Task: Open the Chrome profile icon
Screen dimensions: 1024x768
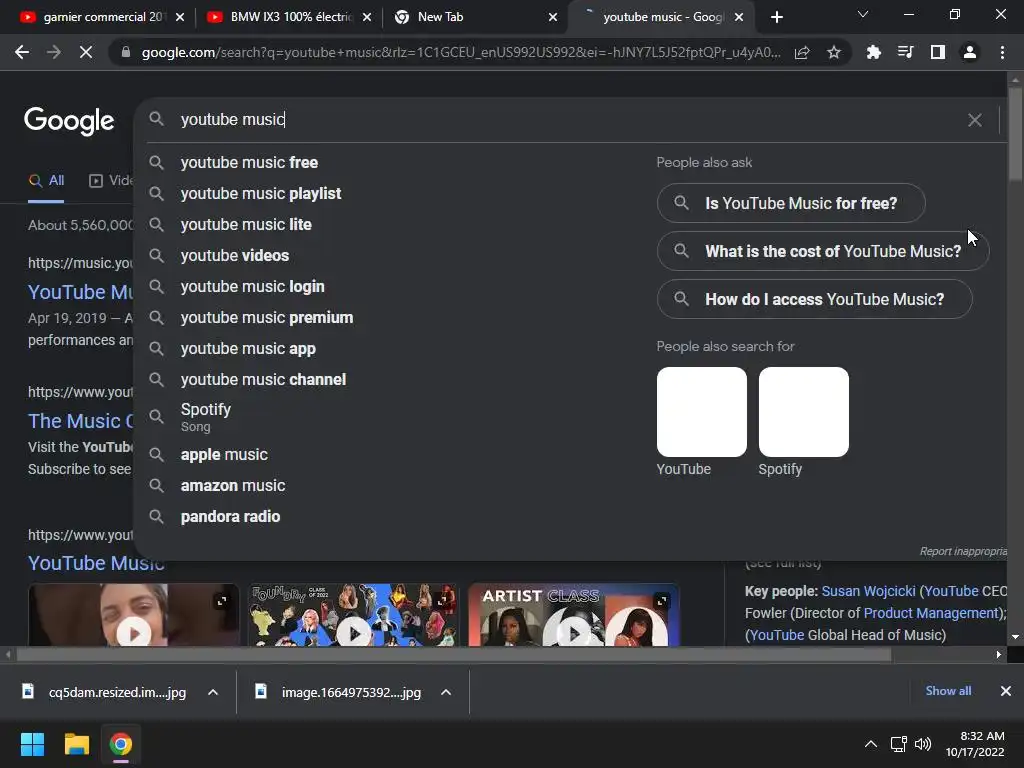Action: point(970,52)
